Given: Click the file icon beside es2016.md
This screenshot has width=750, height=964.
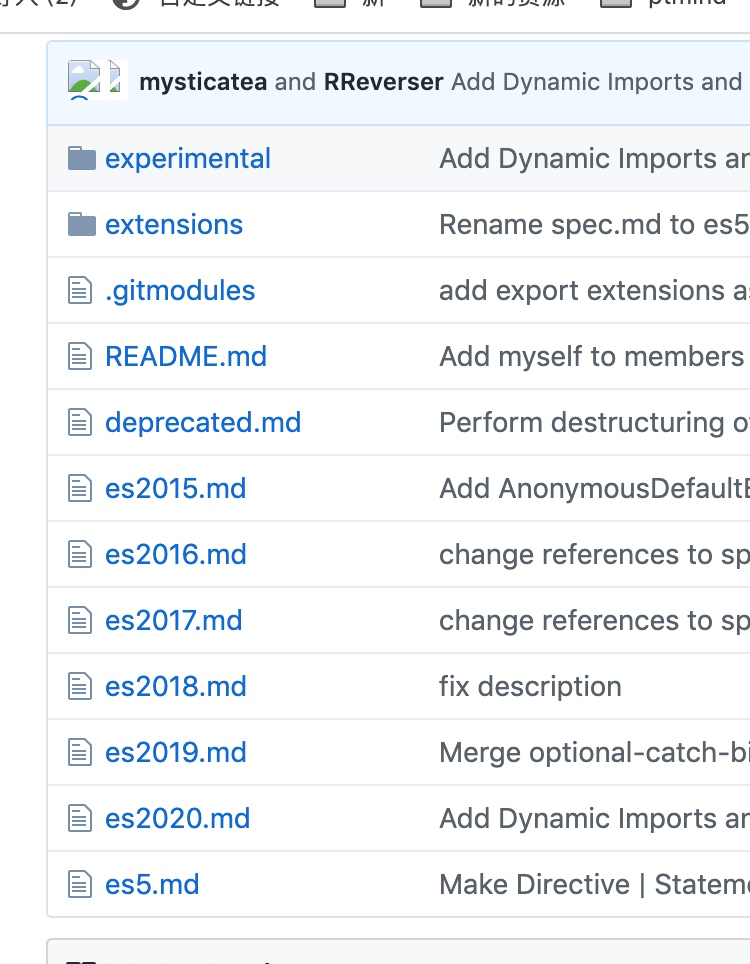Looking at the screenshot, I should [x=80, y=555].
